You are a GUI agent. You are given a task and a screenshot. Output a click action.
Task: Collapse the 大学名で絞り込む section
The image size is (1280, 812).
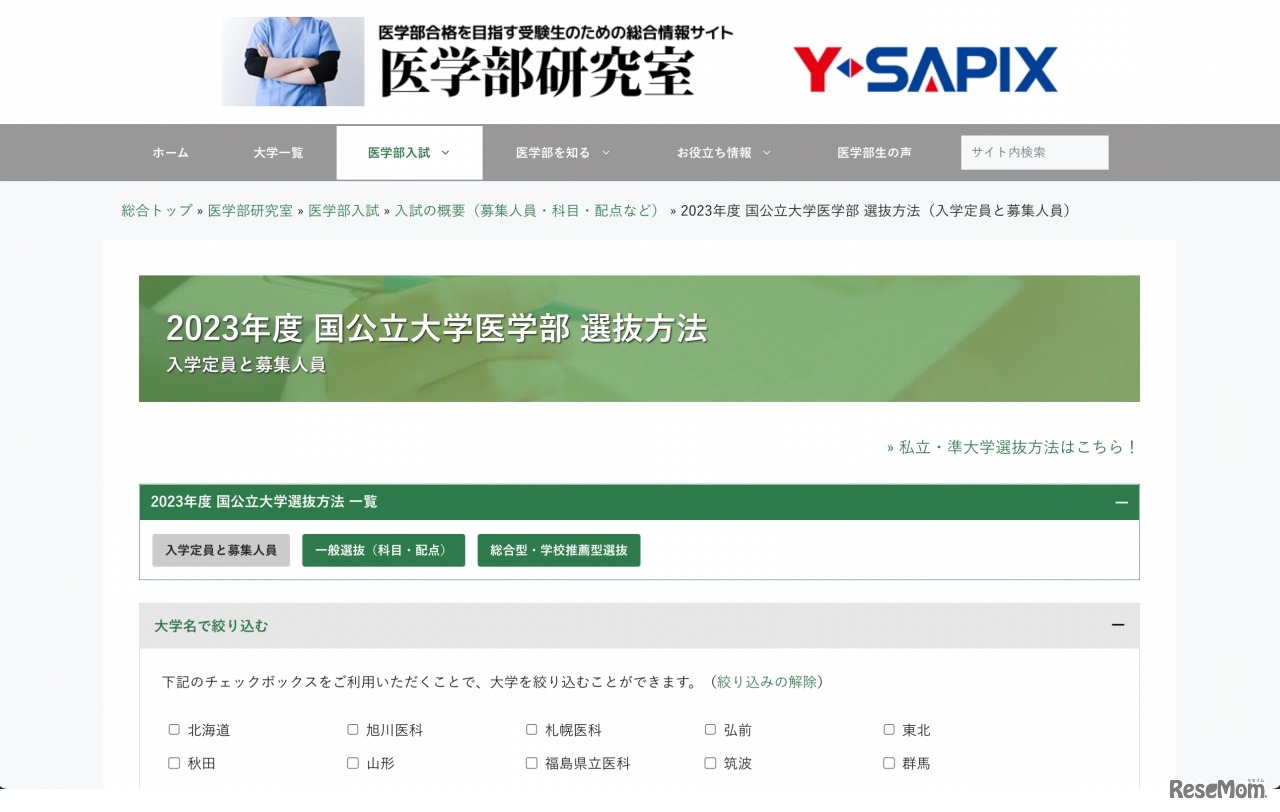(1118, 626)
